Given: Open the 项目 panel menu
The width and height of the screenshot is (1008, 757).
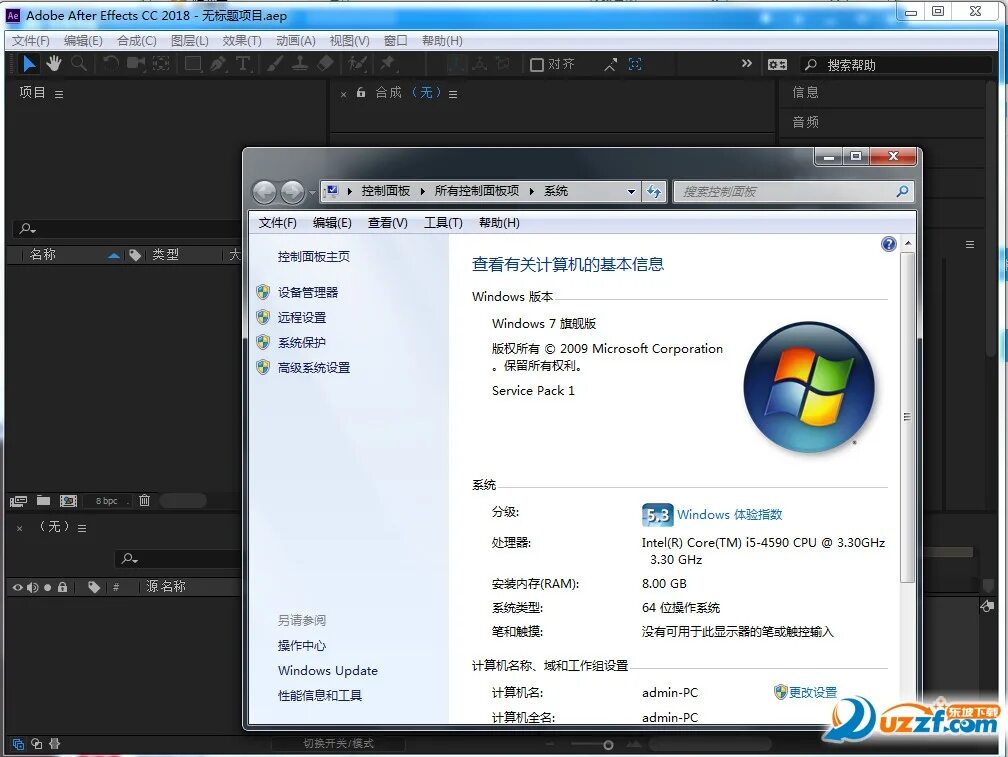Looking at the screenshot, I should [x=59, y=94].
